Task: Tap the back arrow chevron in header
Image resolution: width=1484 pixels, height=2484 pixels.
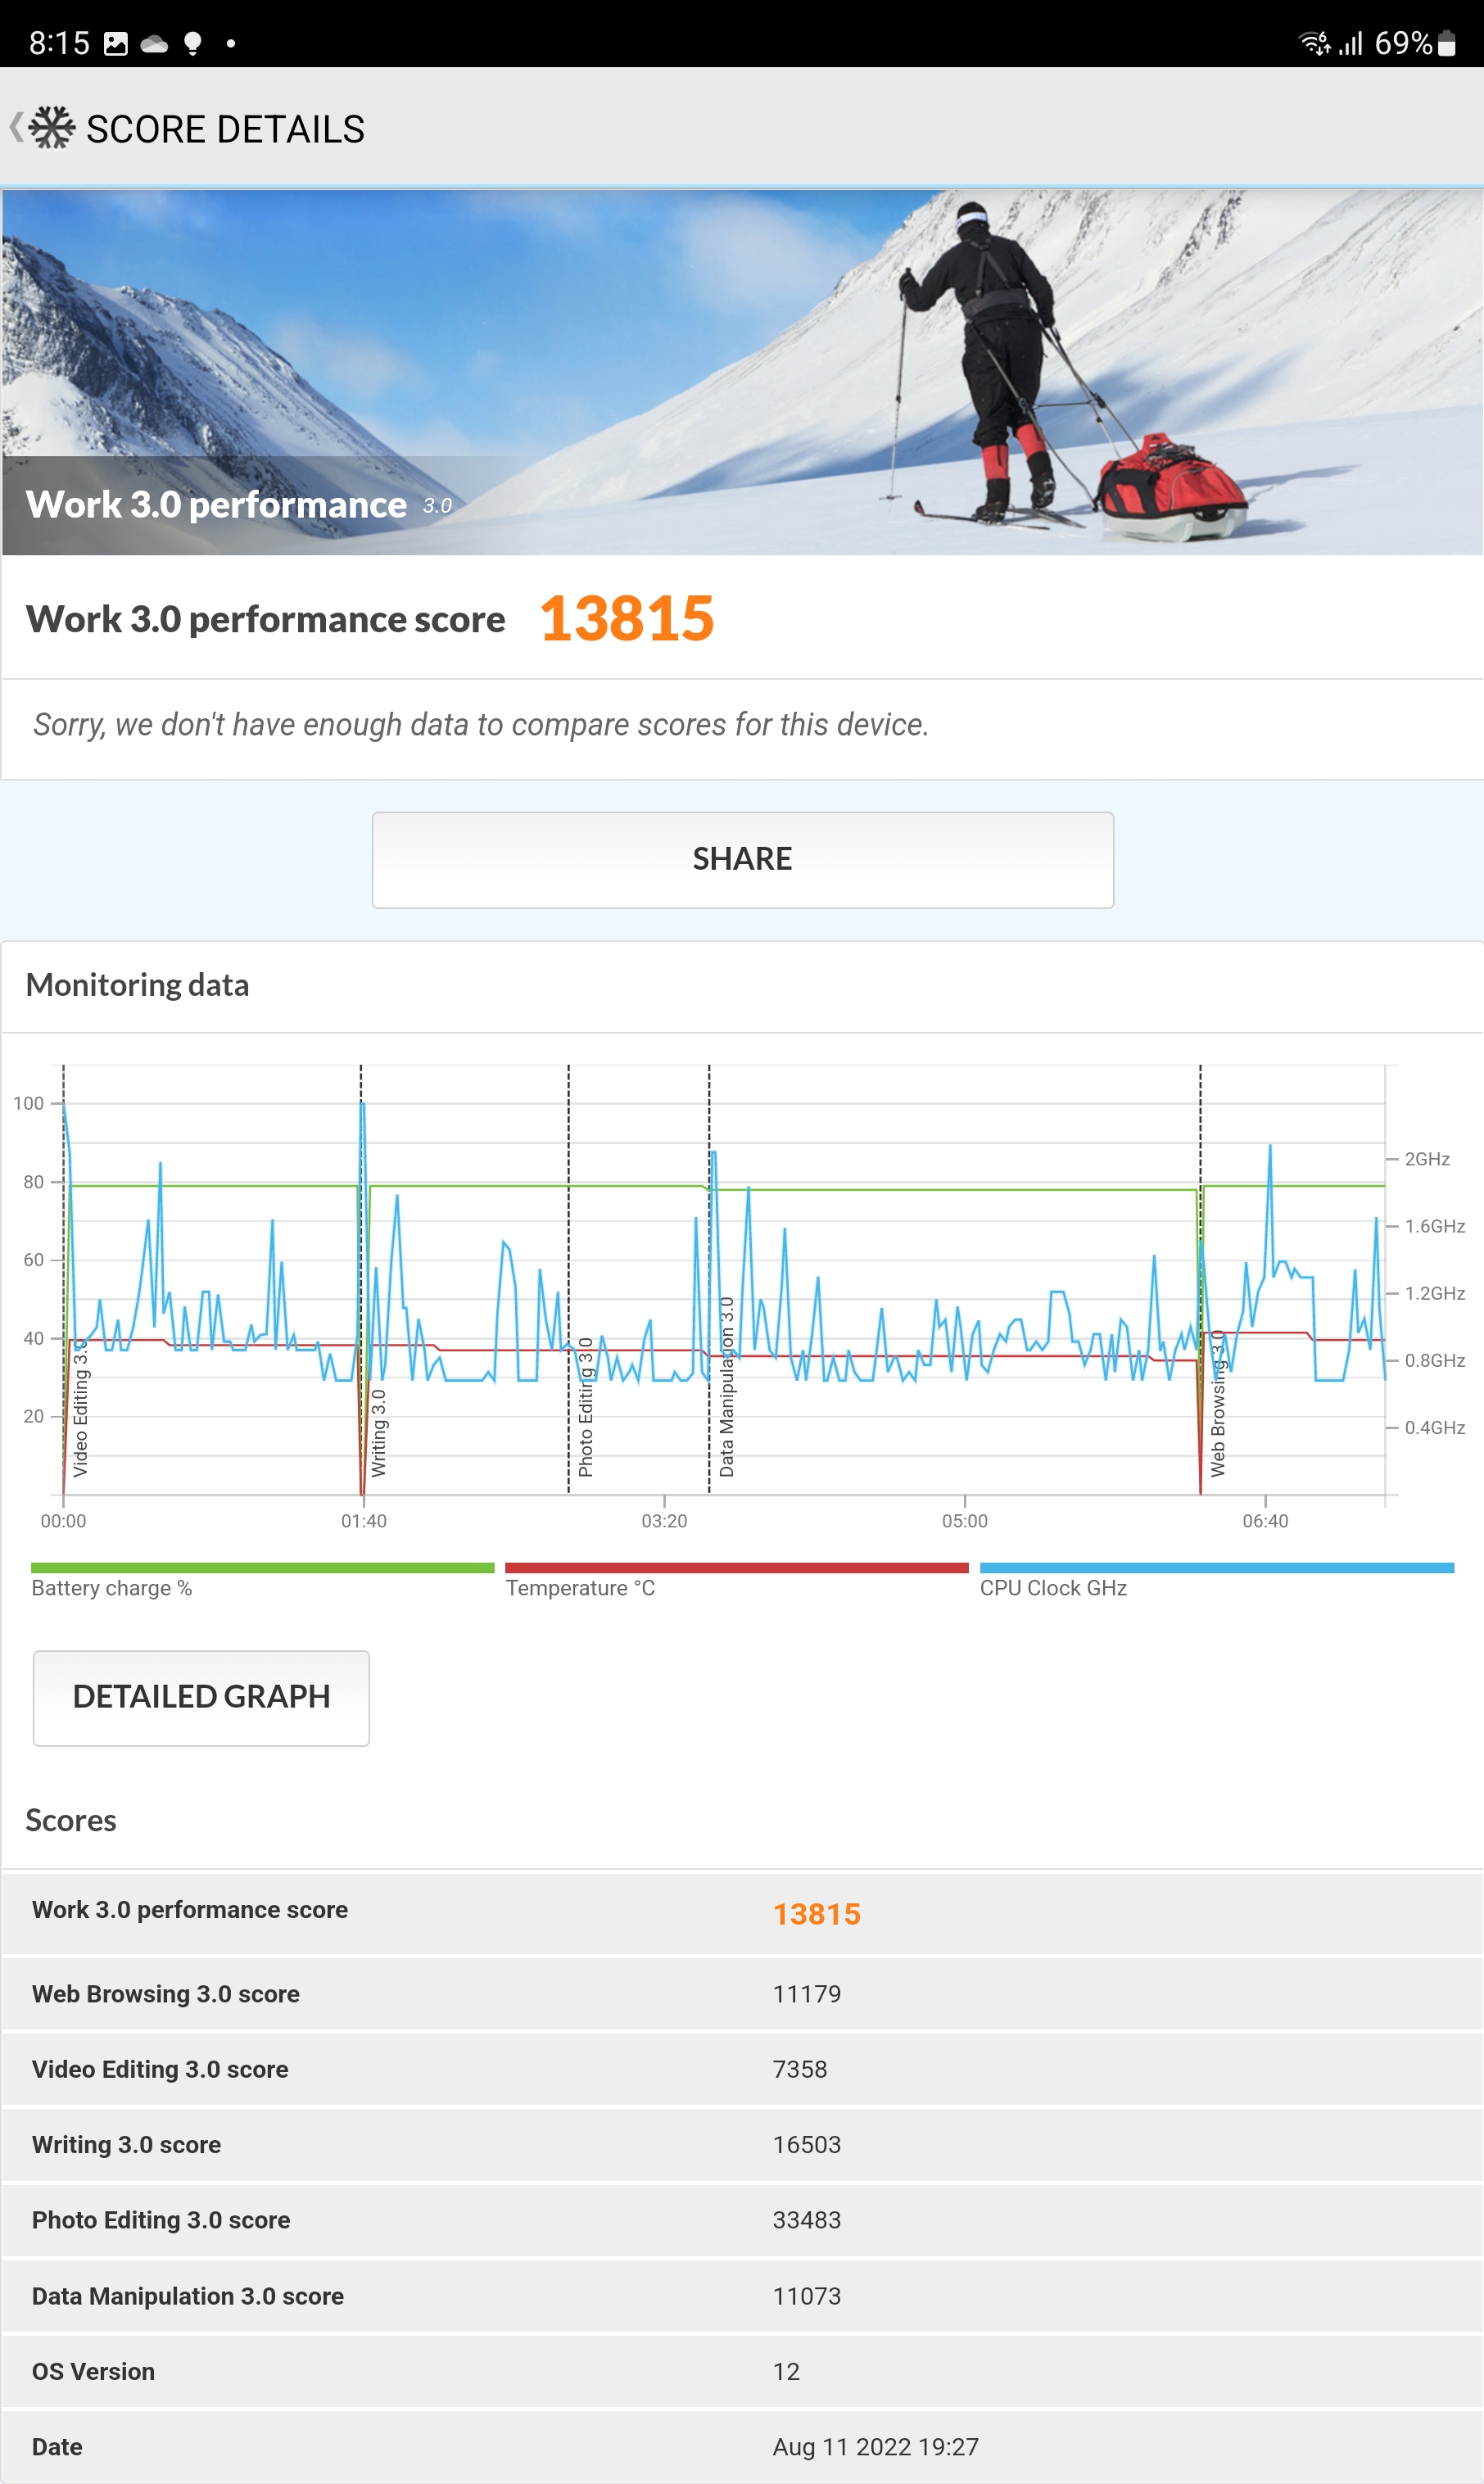Action: 15,128
